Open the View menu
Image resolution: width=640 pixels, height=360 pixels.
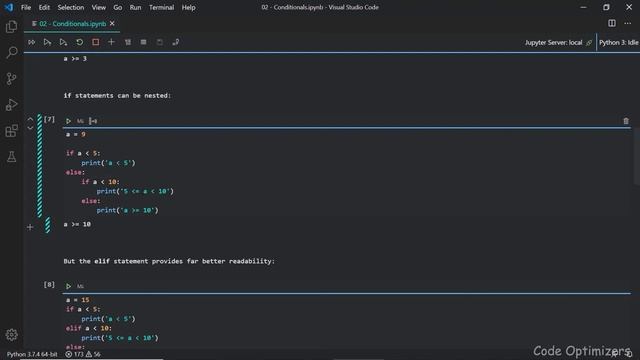coord(98,7)
